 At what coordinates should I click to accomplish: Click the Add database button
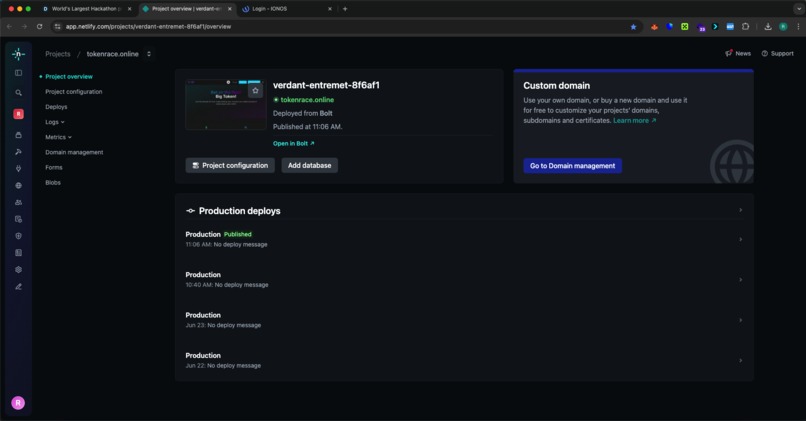click(x=309, y=166)
